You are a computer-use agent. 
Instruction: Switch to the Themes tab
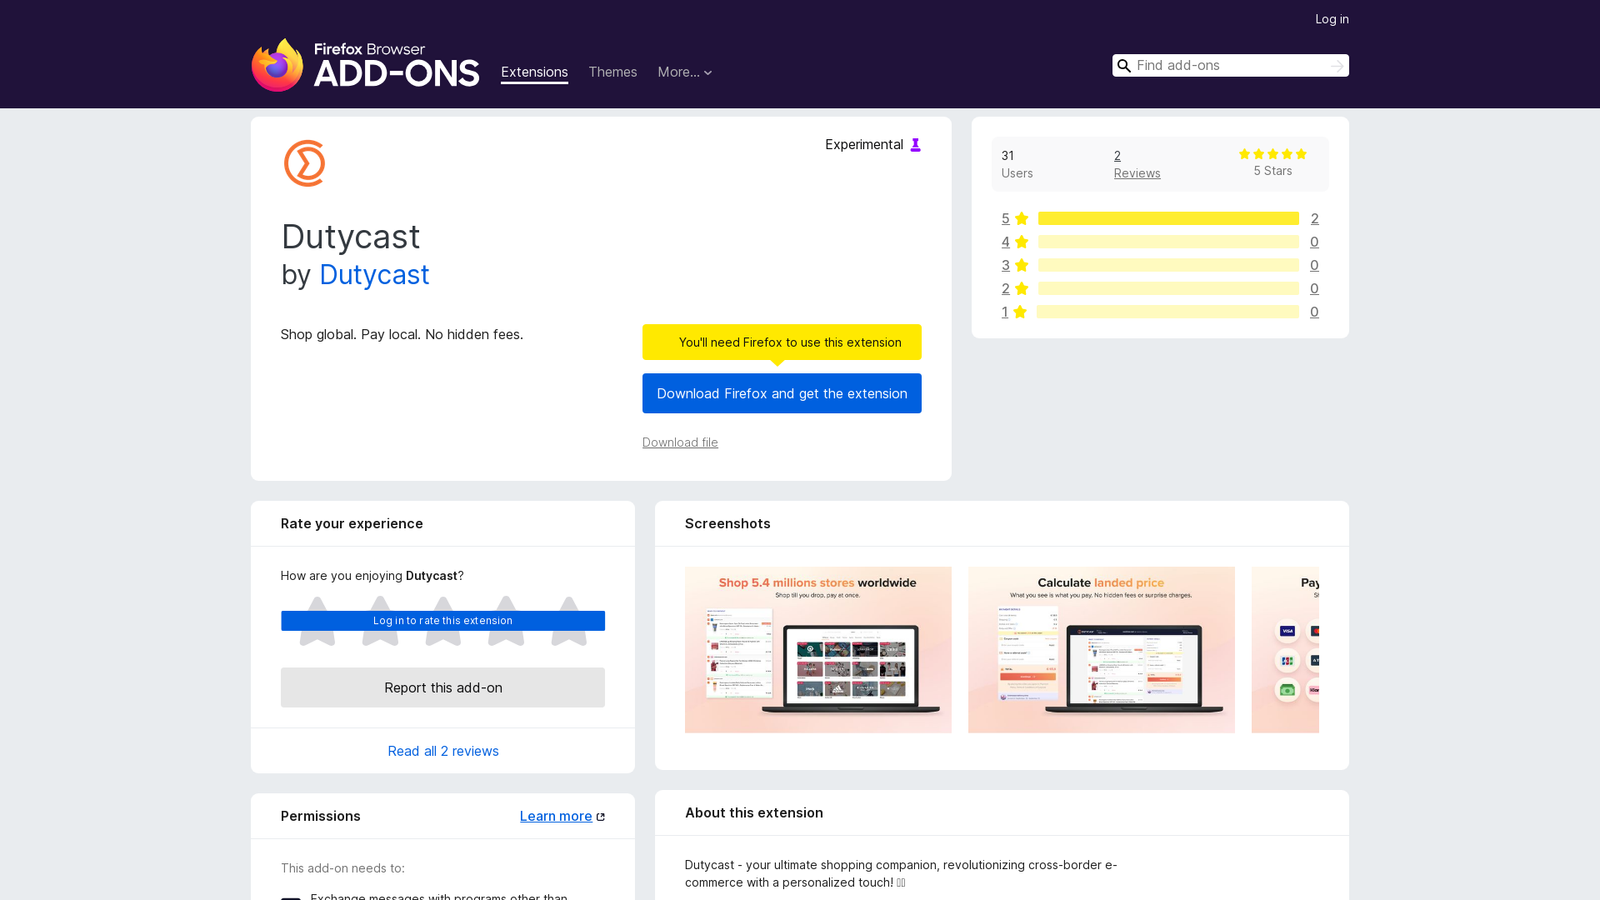613,72
